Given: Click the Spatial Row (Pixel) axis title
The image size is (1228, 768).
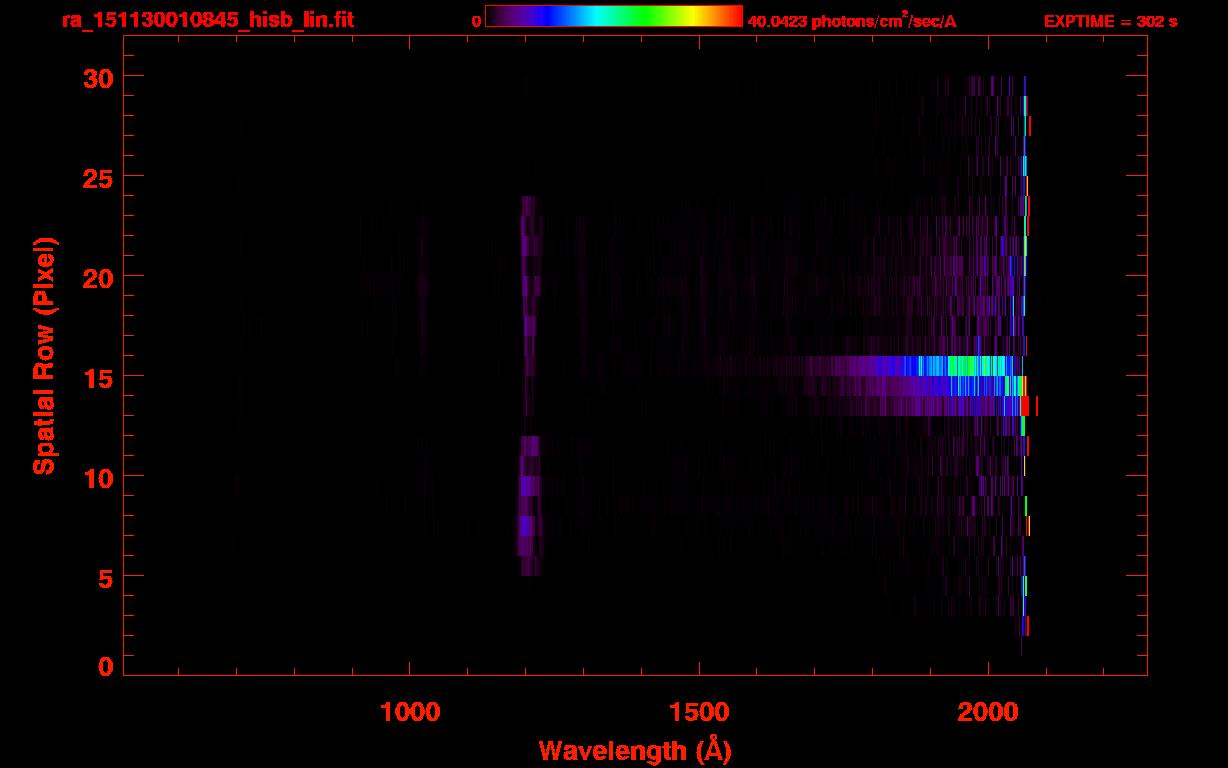Looking at the screenshot, I should [44, 356].
